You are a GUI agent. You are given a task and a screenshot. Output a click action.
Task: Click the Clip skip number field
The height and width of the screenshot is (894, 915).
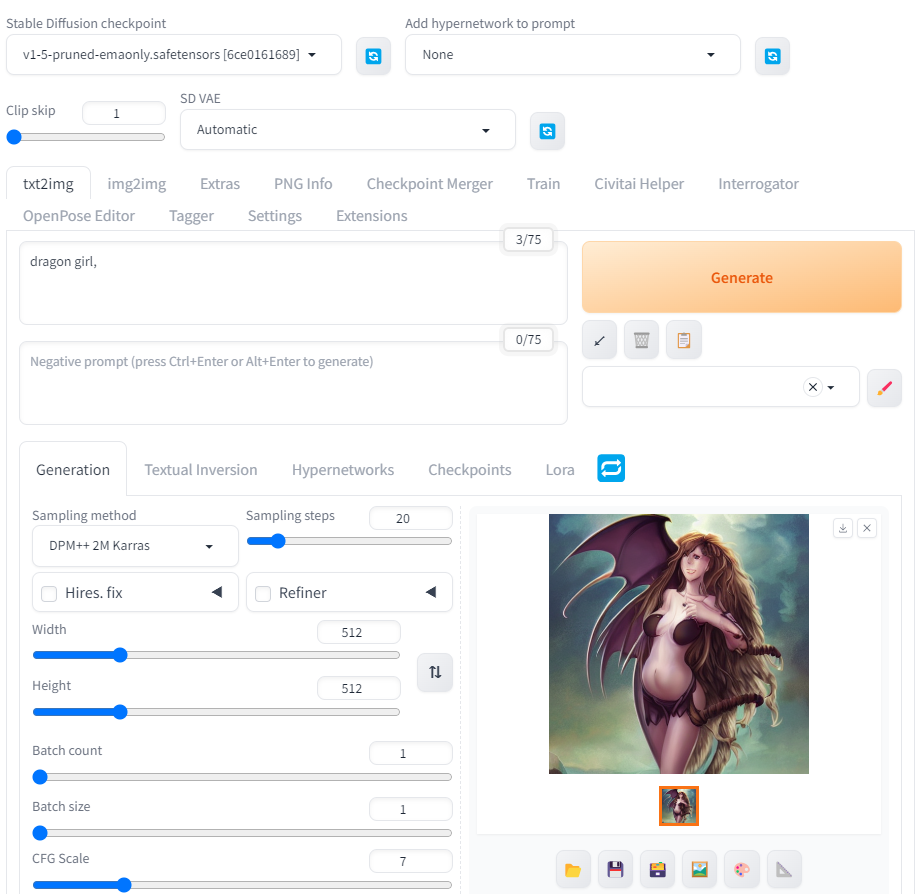point(124,113)
